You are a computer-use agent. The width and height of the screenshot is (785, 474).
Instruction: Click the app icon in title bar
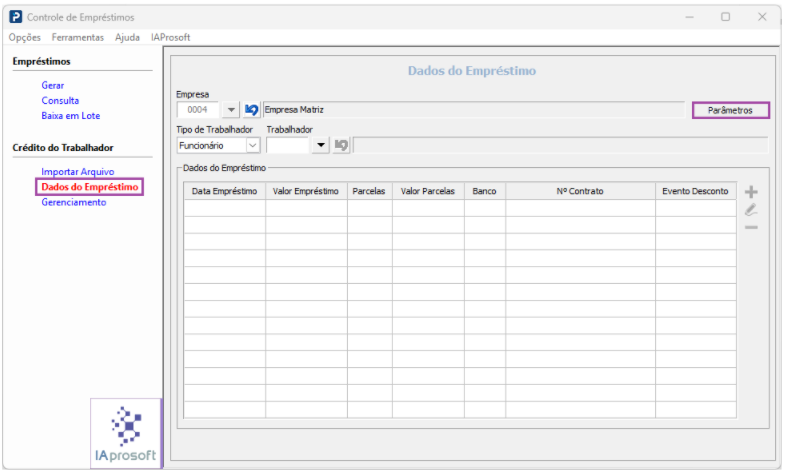tap(16, 17)
